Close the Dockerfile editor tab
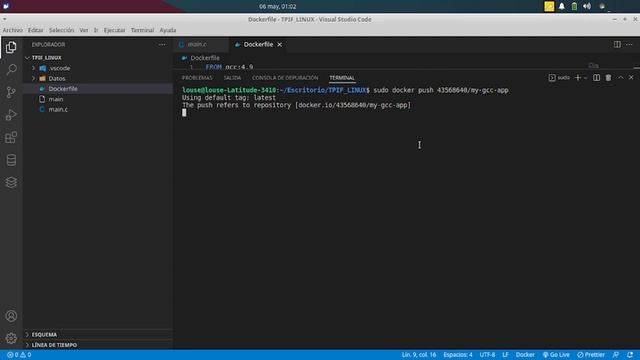 tap(280, 44)
